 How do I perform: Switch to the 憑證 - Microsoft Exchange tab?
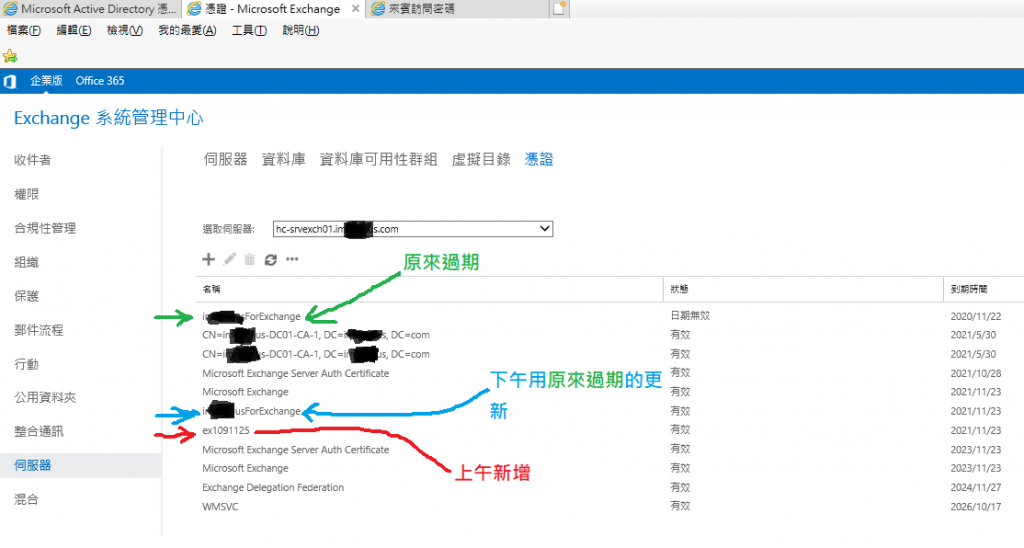(x=274, y=8)
